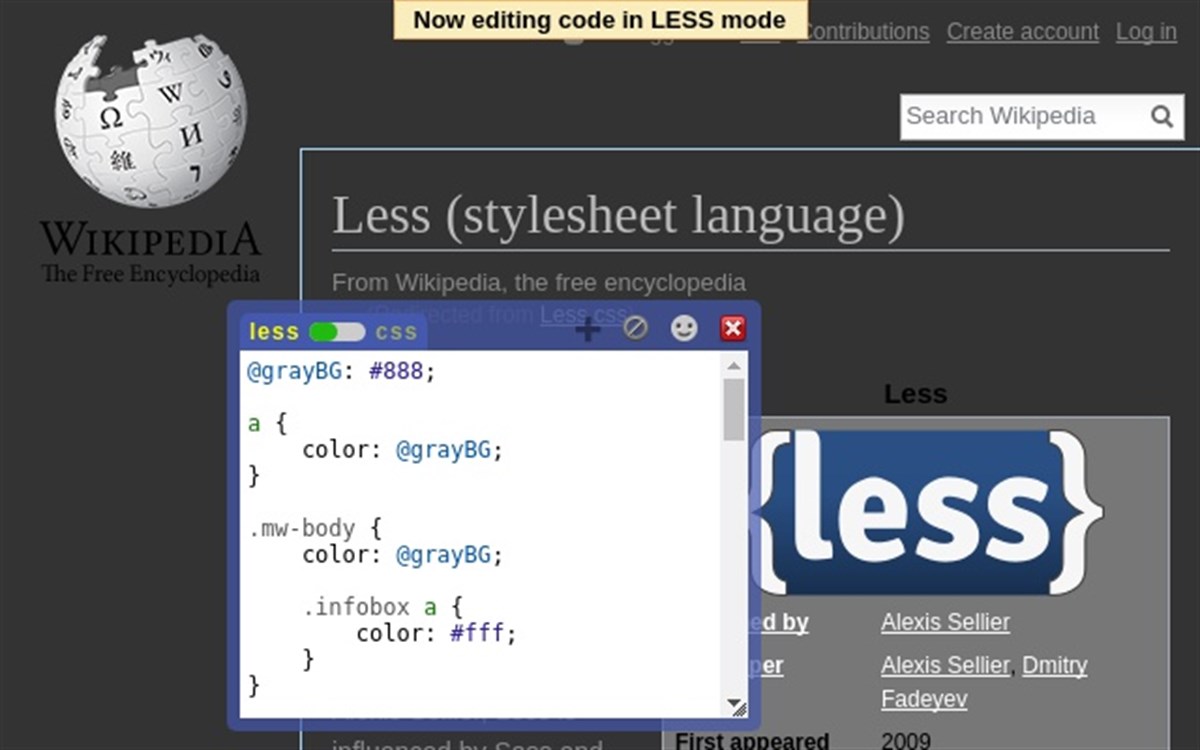Click the prohibition icon to disable styles
The image size is (1200, 750).
636,328
